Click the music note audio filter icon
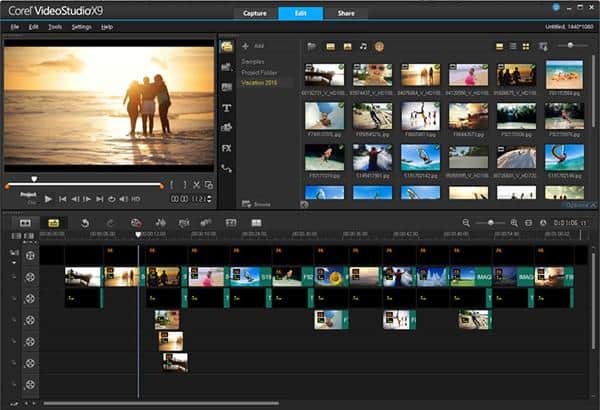The height and width of the screenshot is (410, 600). (363, 46)
